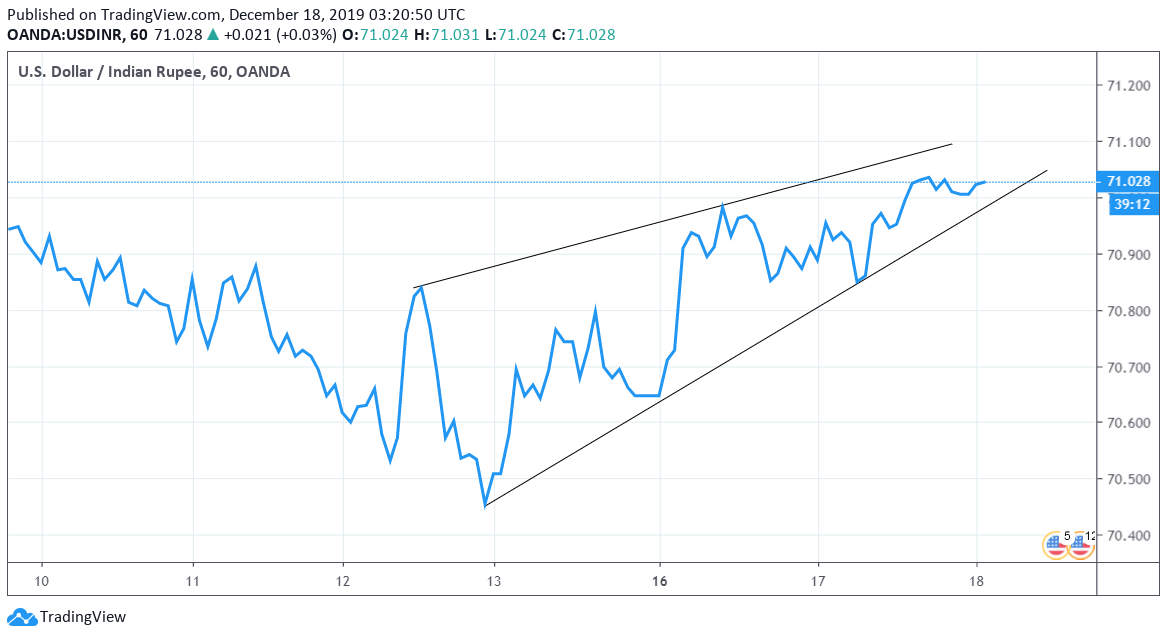1167x639 pixels.
Task: Click the US flag event icon with badge 12
Action: 1081,545
